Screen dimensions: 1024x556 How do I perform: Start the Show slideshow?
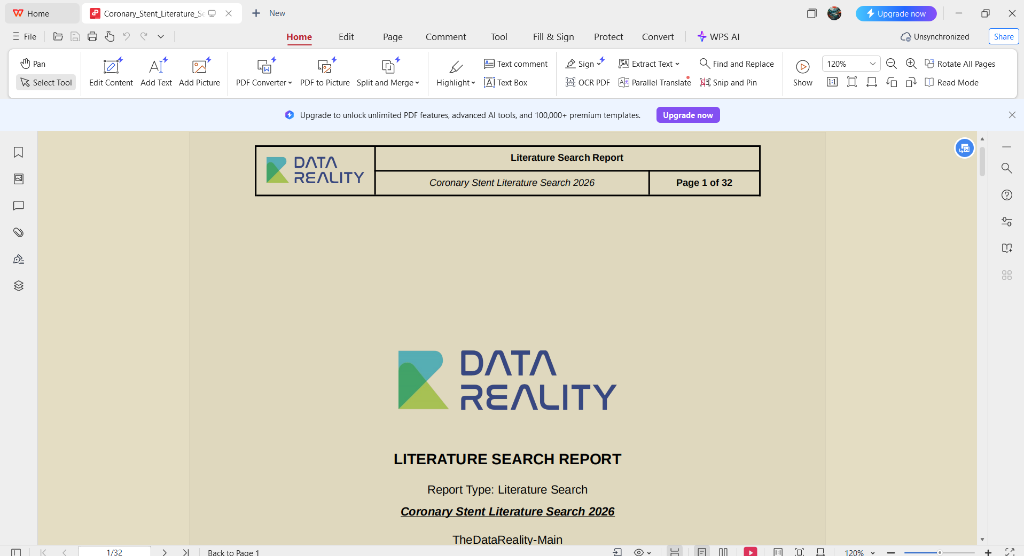click(803, 73)
